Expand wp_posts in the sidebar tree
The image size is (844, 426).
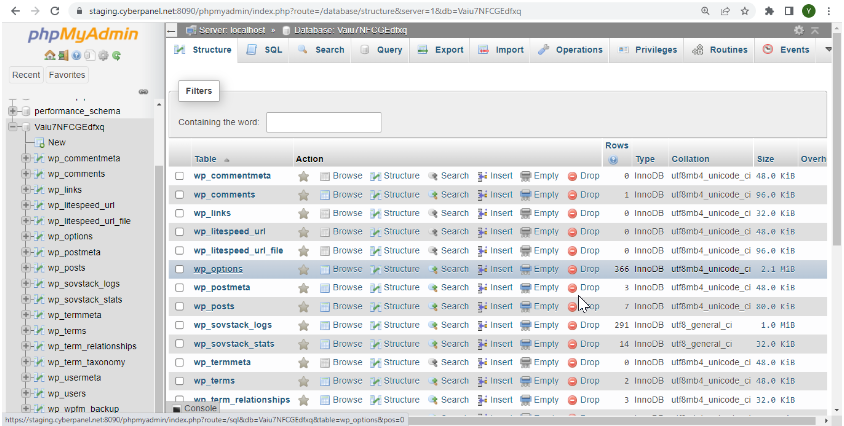pos(25,268)
